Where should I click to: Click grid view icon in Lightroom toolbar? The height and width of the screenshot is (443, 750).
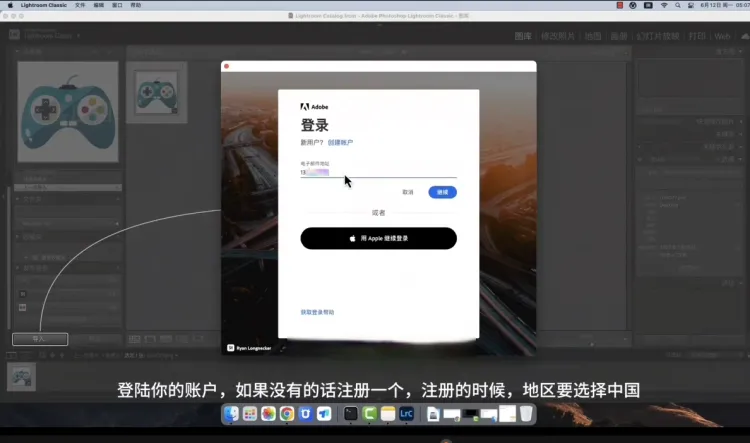click(x=134, y=339)
